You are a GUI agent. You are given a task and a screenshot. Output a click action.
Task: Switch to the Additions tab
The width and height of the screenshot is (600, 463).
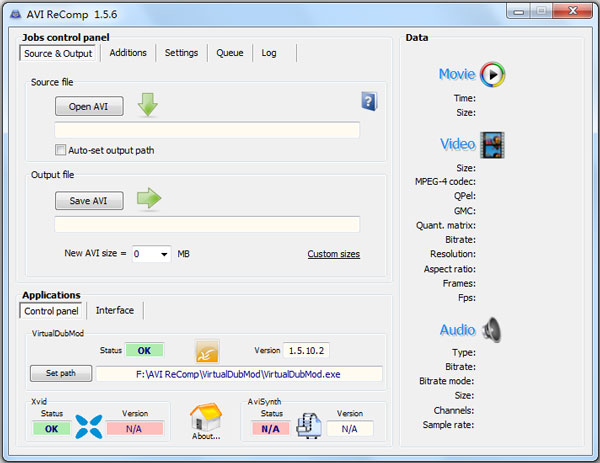pos(128,53)
